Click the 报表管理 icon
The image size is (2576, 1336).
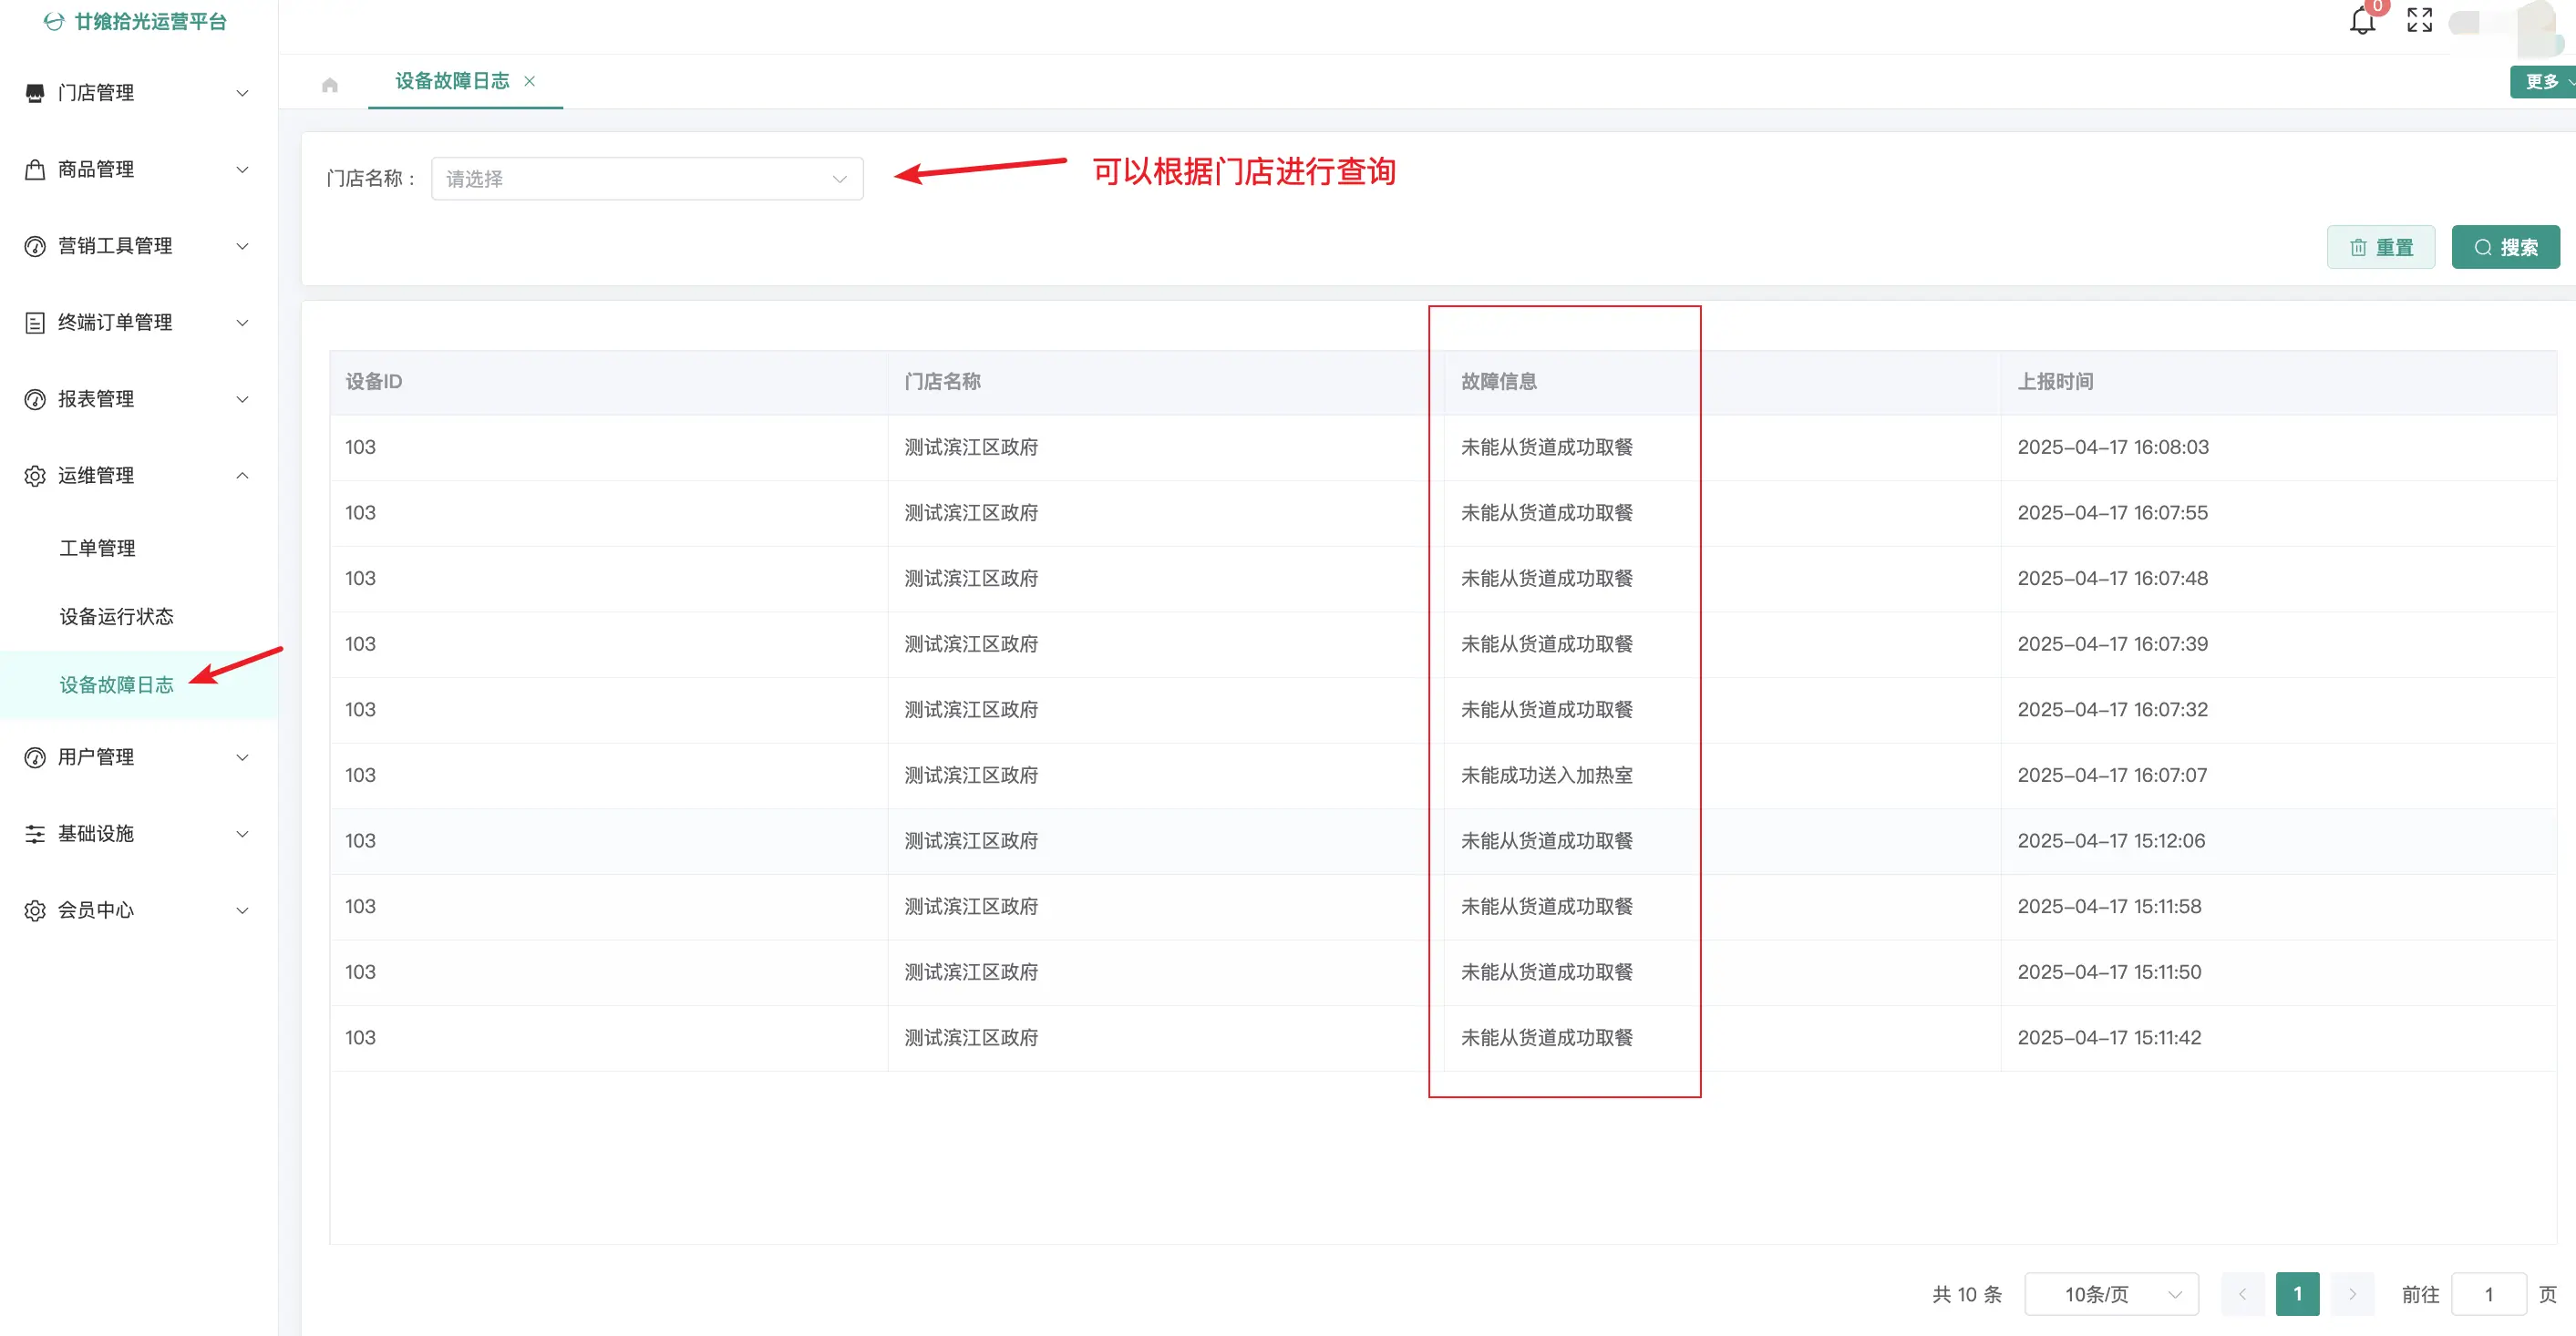tap(35, 399)
